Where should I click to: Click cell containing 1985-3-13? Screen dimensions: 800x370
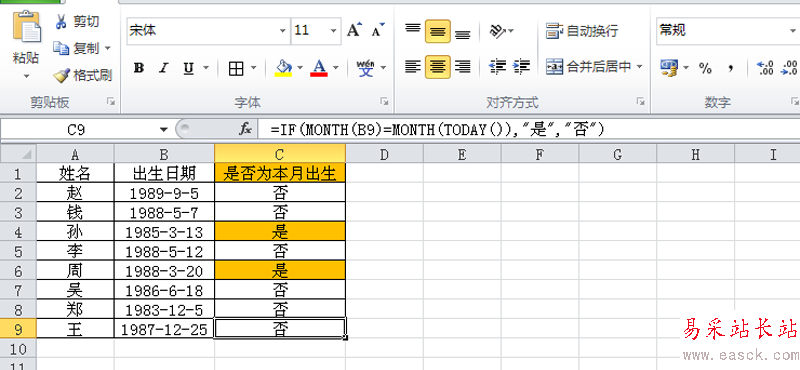164,232
